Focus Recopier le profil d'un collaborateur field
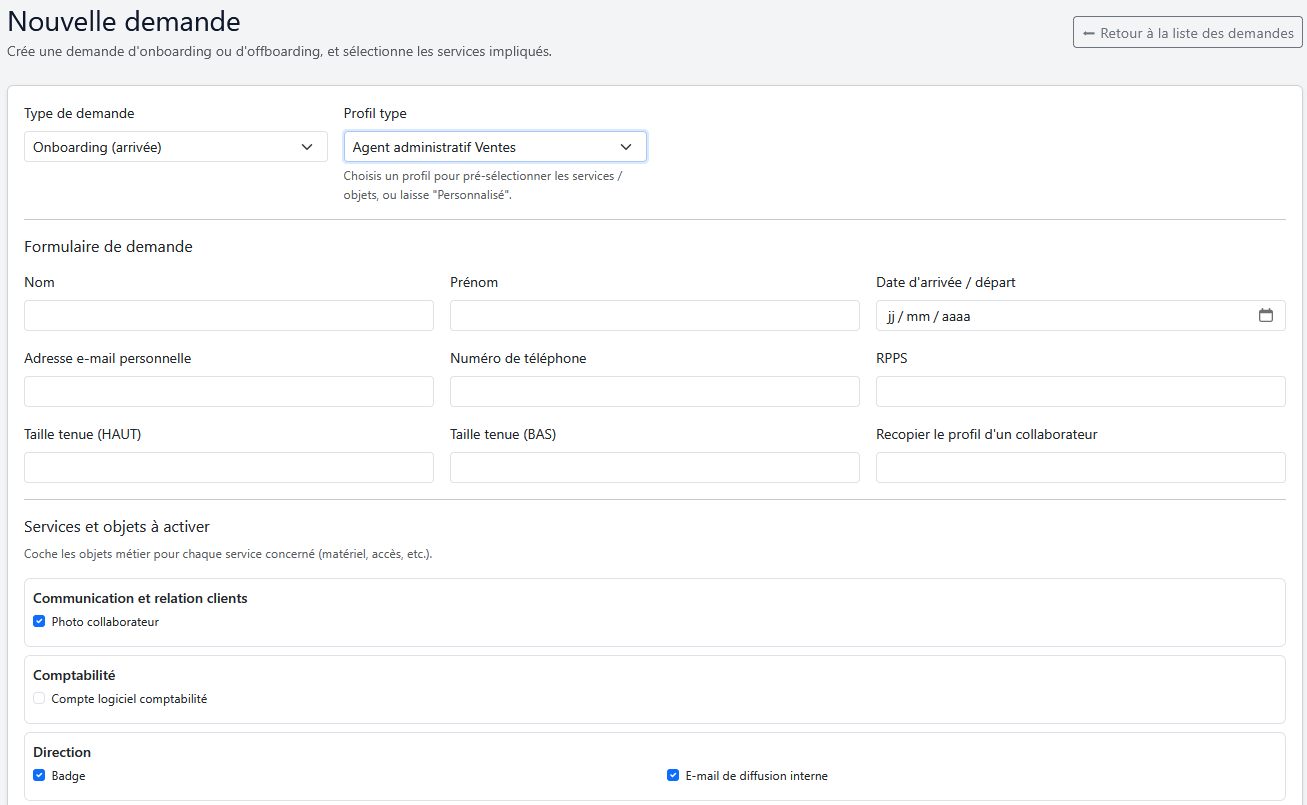The width and height of the screenshot is (1307, 805). click(x=1081, y=468)
